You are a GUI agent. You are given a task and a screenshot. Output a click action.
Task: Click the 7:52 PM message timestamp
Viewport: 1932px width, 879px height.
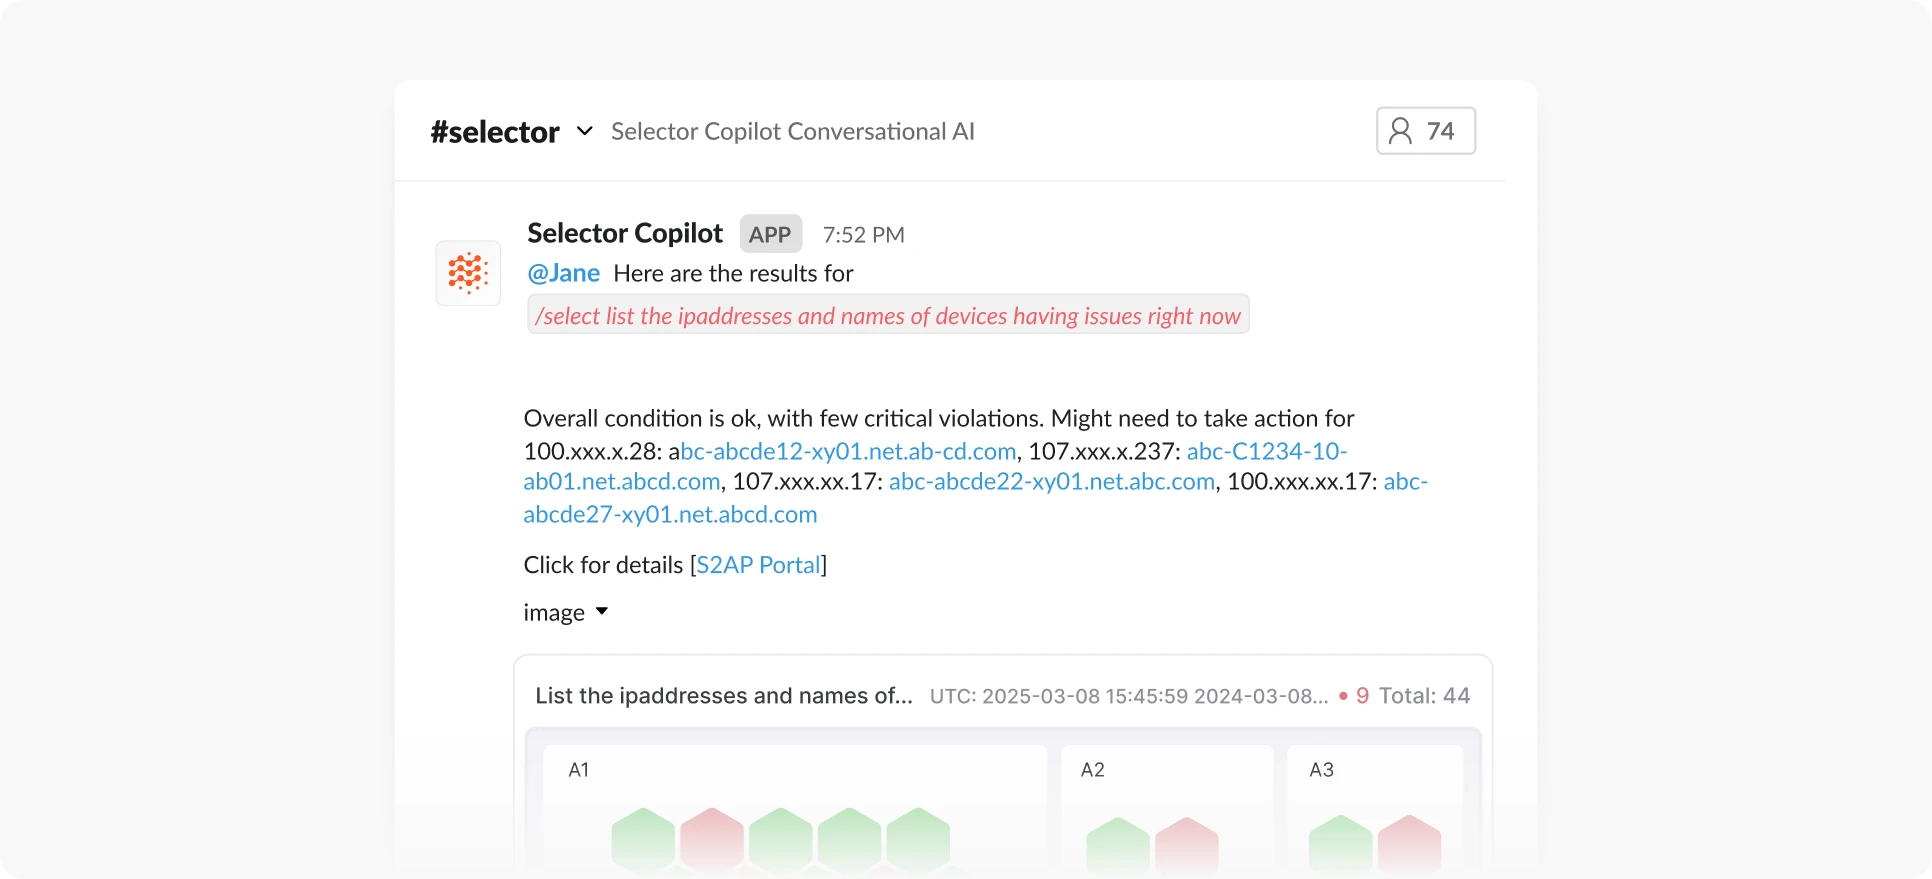(x=863, y=235)
